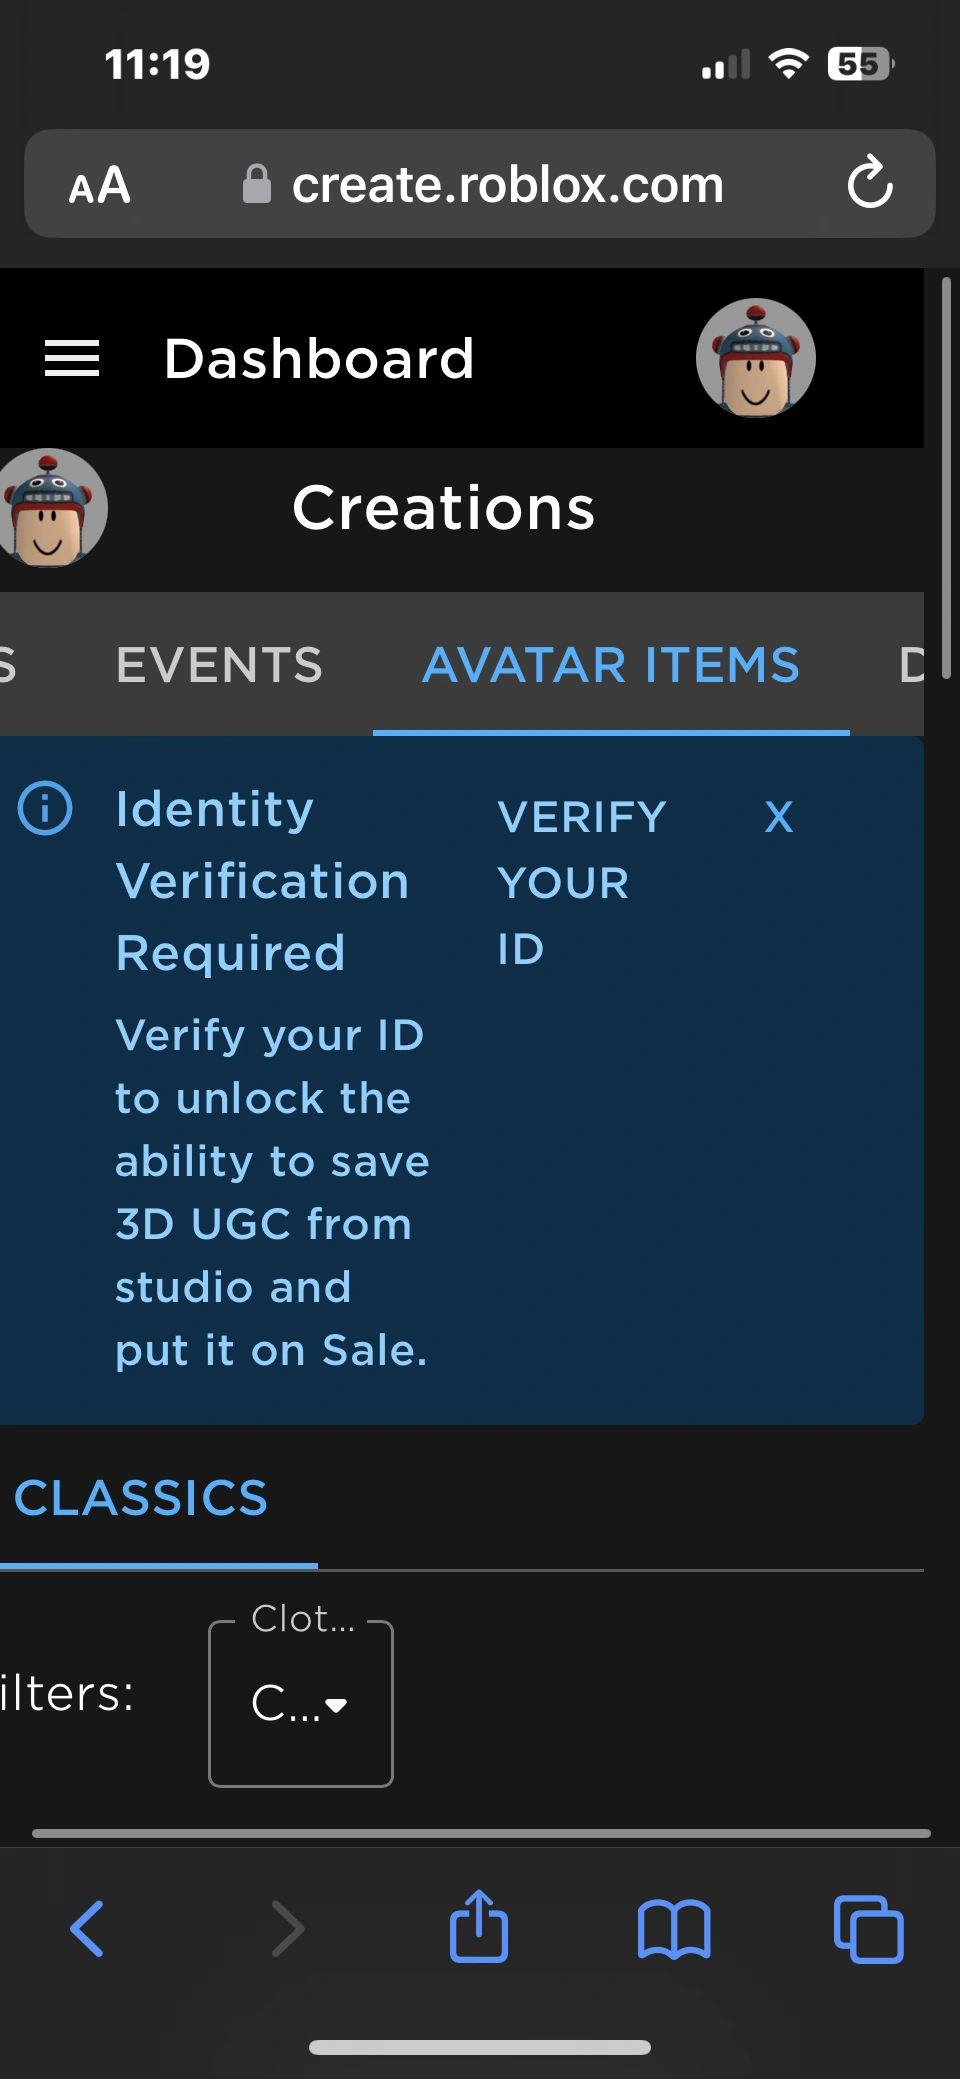Open the AA text size controls
The height and width of the screenshot is (2079, 960).
(101, 184)
